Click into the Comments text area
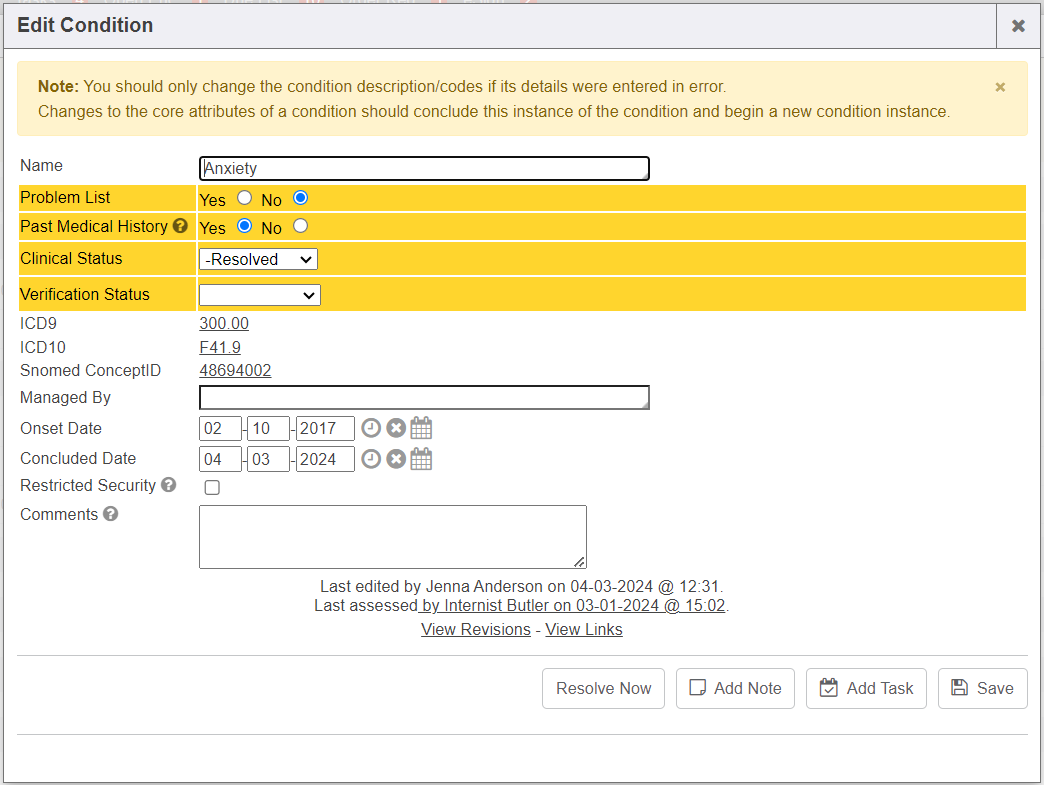Image resolution: width=1044 pixels, height=785 pixels. 392,537
